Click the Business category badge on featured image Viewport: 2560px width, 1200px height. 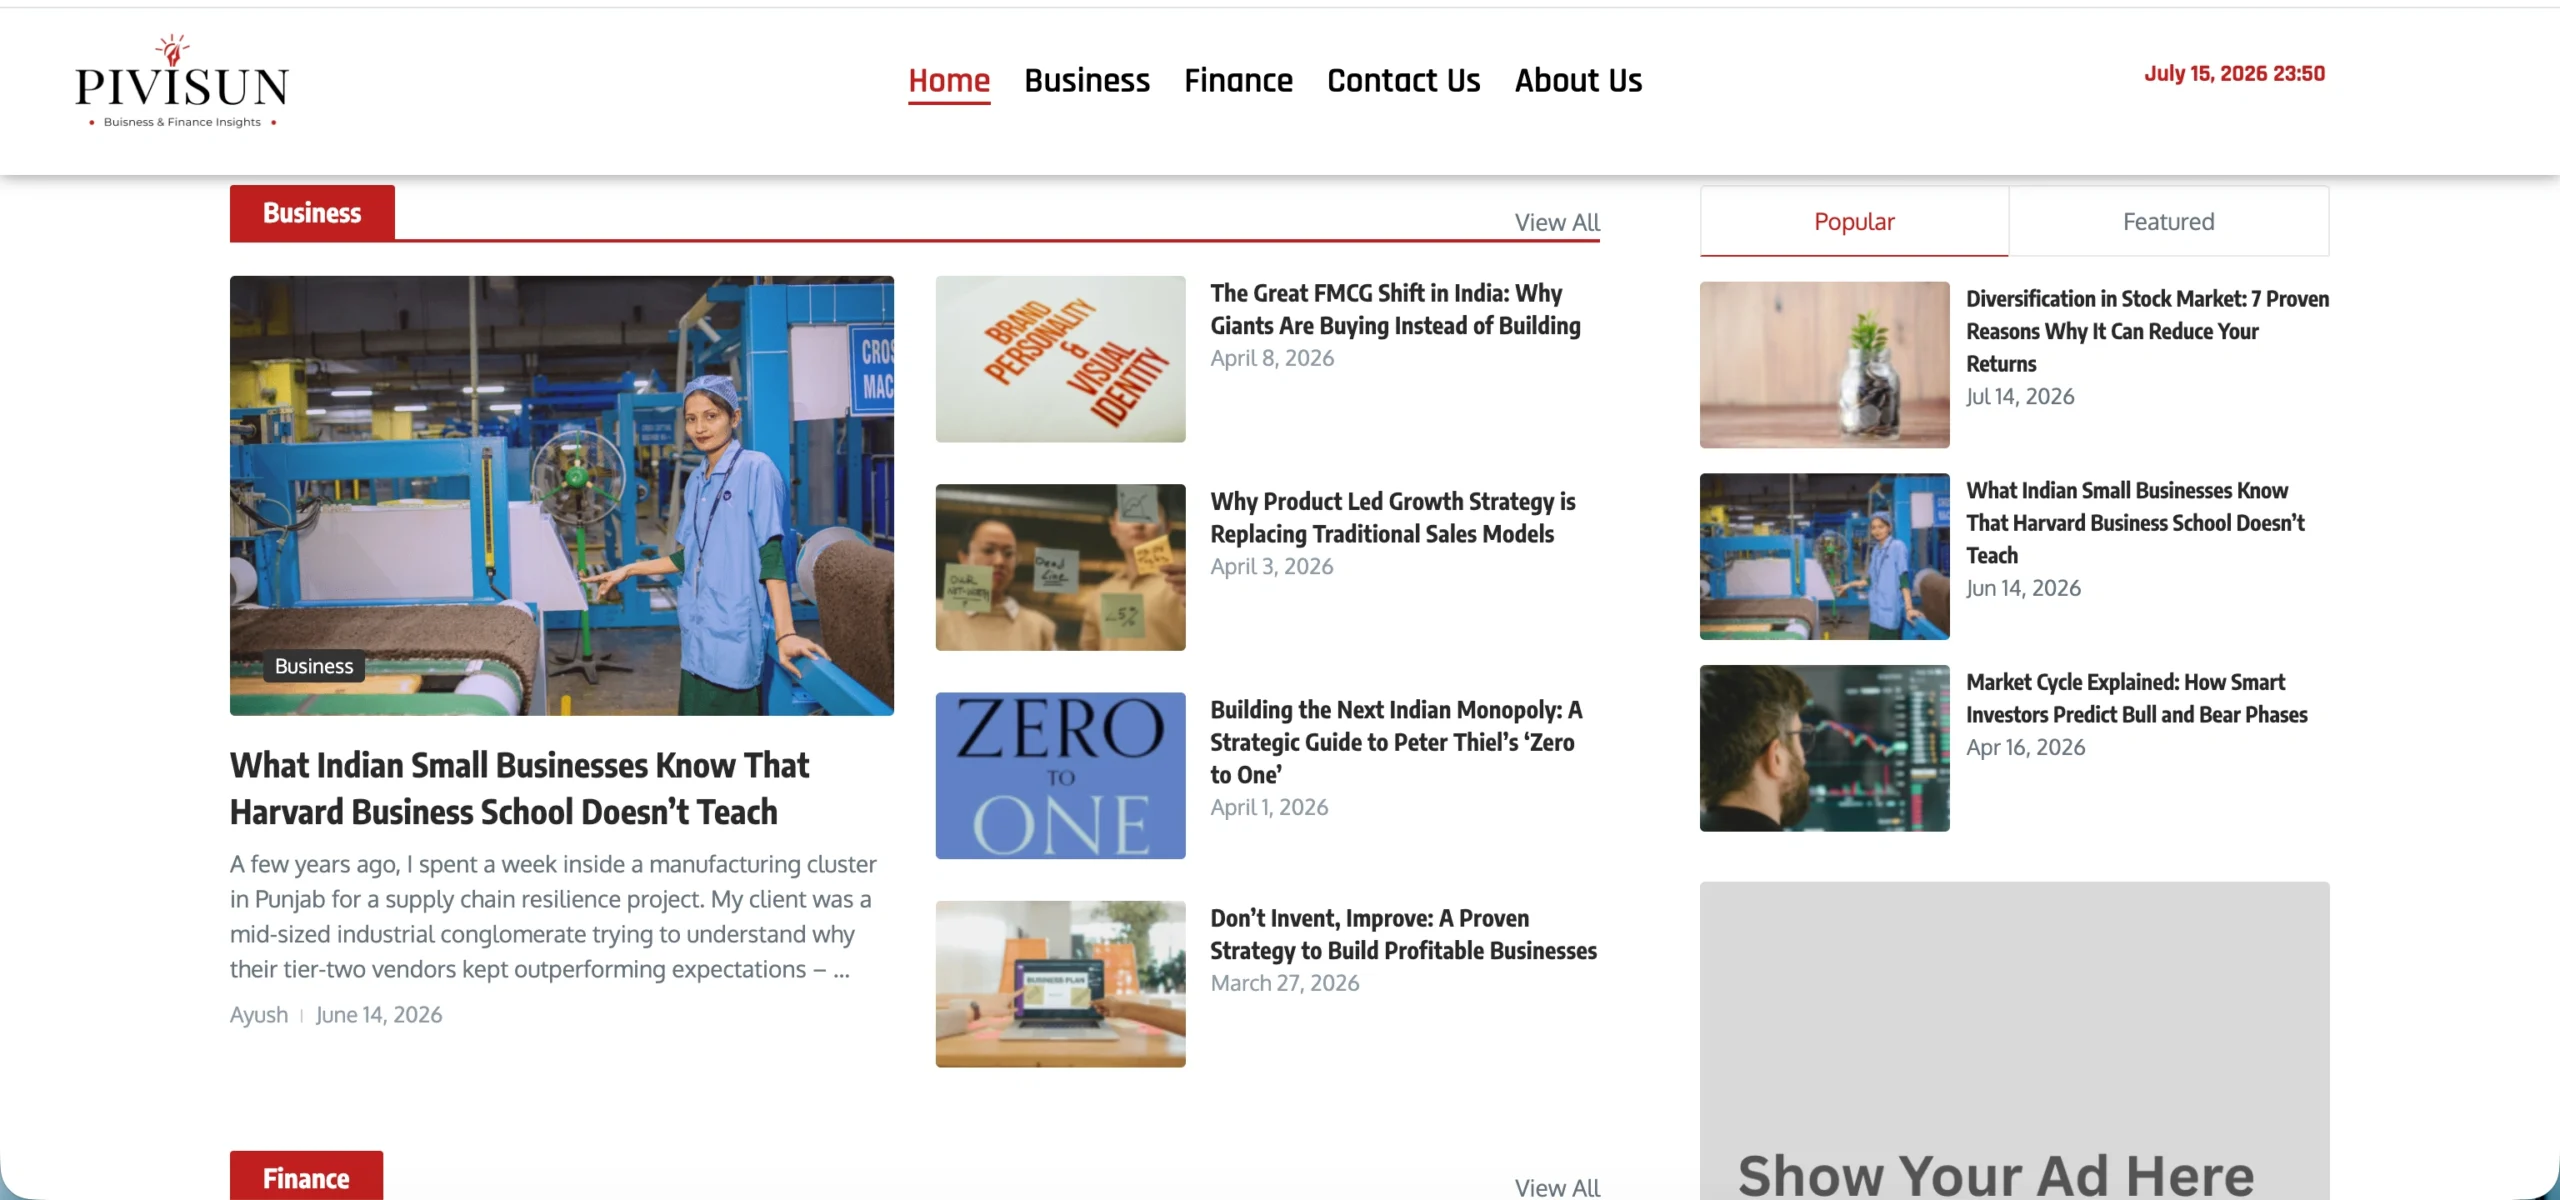(x=314, y=666)
